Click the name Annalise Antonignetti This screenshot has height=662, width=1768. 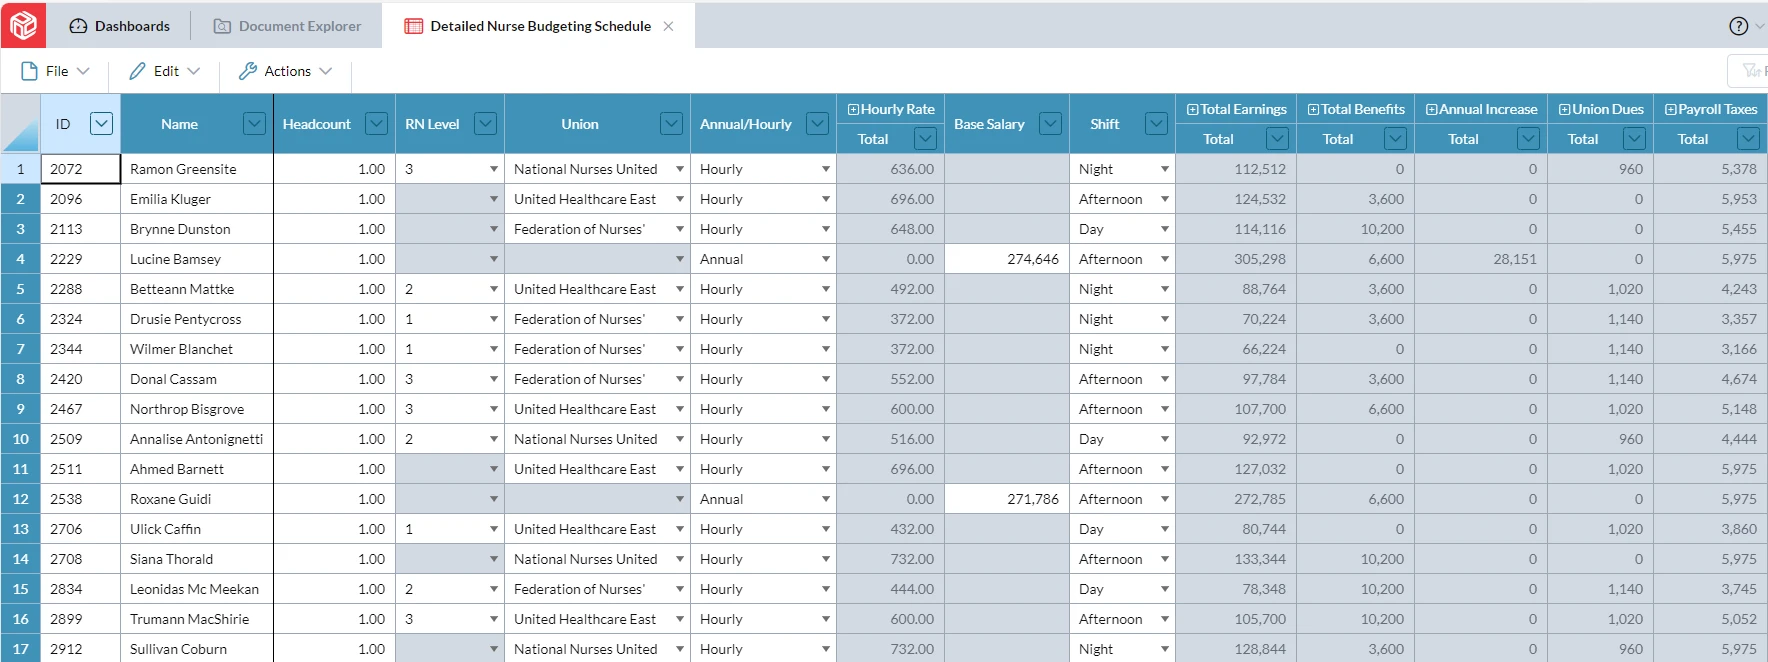pyautogui.click(x=196, y=439)
